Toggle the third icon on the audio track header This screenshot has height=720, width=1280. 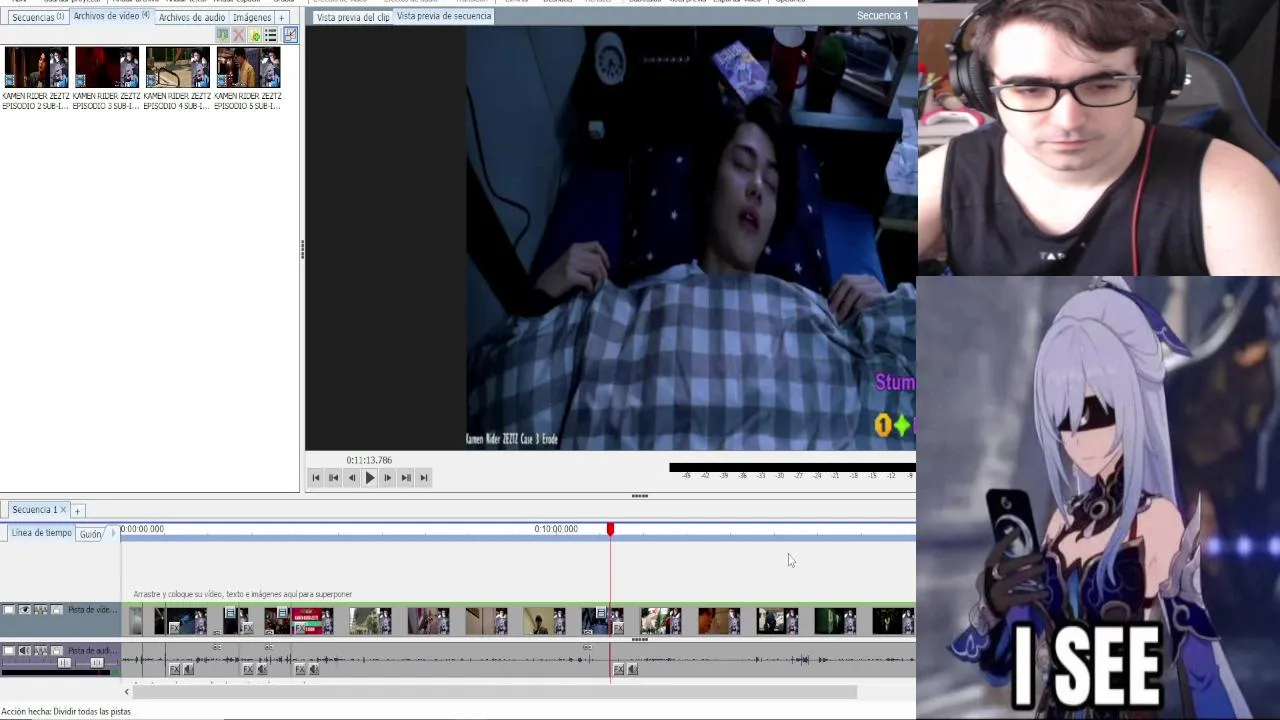point(41,650)
